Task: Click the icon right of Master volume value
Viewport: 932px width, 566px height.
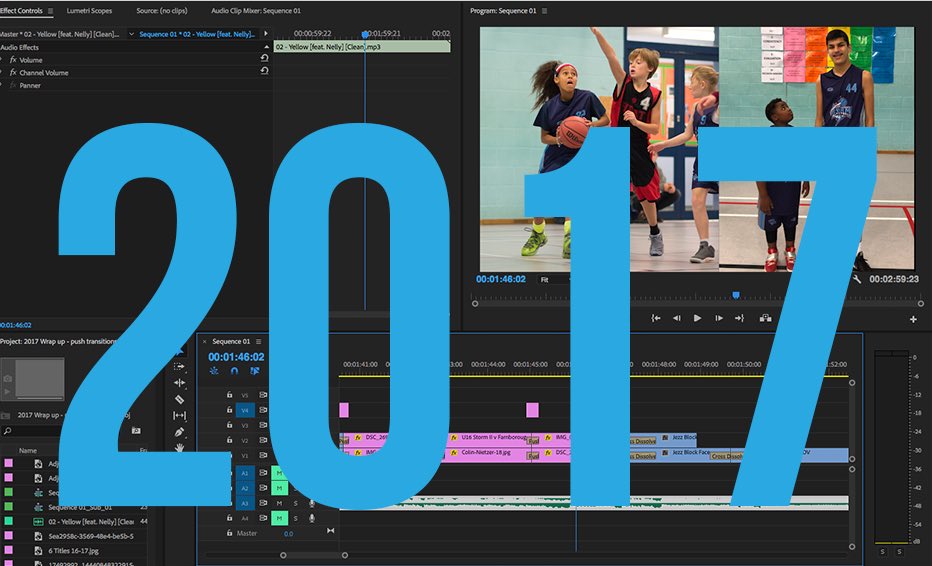Action: pos(330,531)
